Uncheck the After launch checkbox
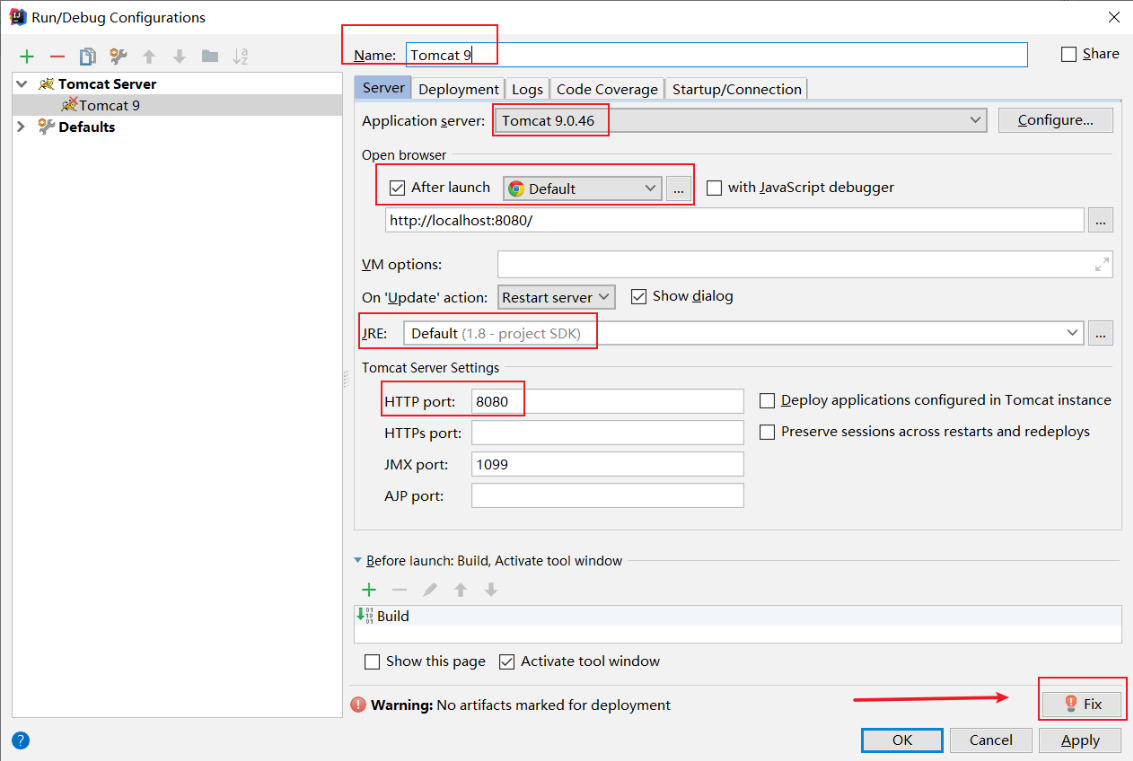Screen dimensions: 1133x761 click(397, 188)
